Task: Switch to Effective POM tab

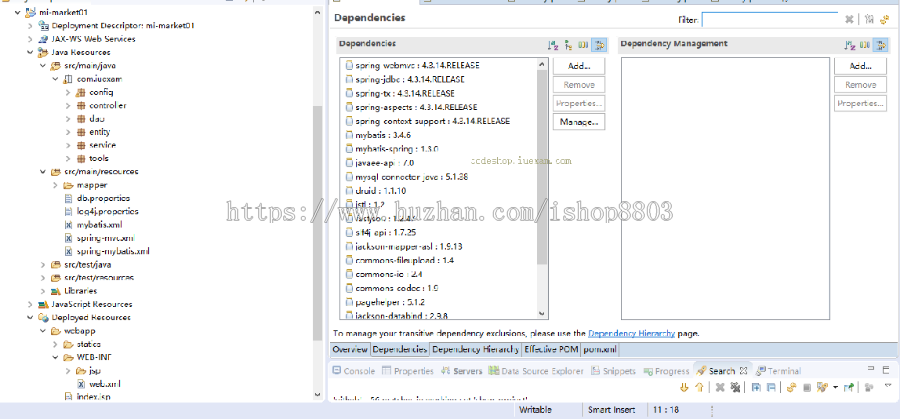Action: 551,349
